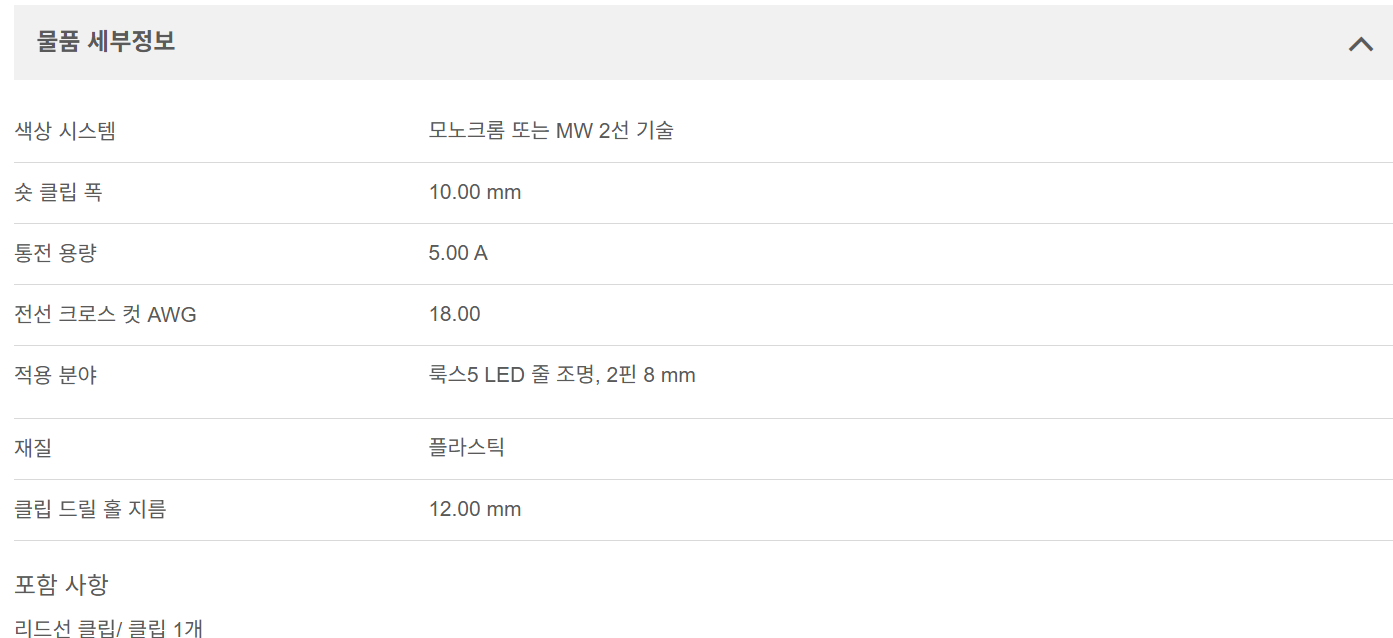
Task: Click the 5.00 A value
Action: click(458, 253)
